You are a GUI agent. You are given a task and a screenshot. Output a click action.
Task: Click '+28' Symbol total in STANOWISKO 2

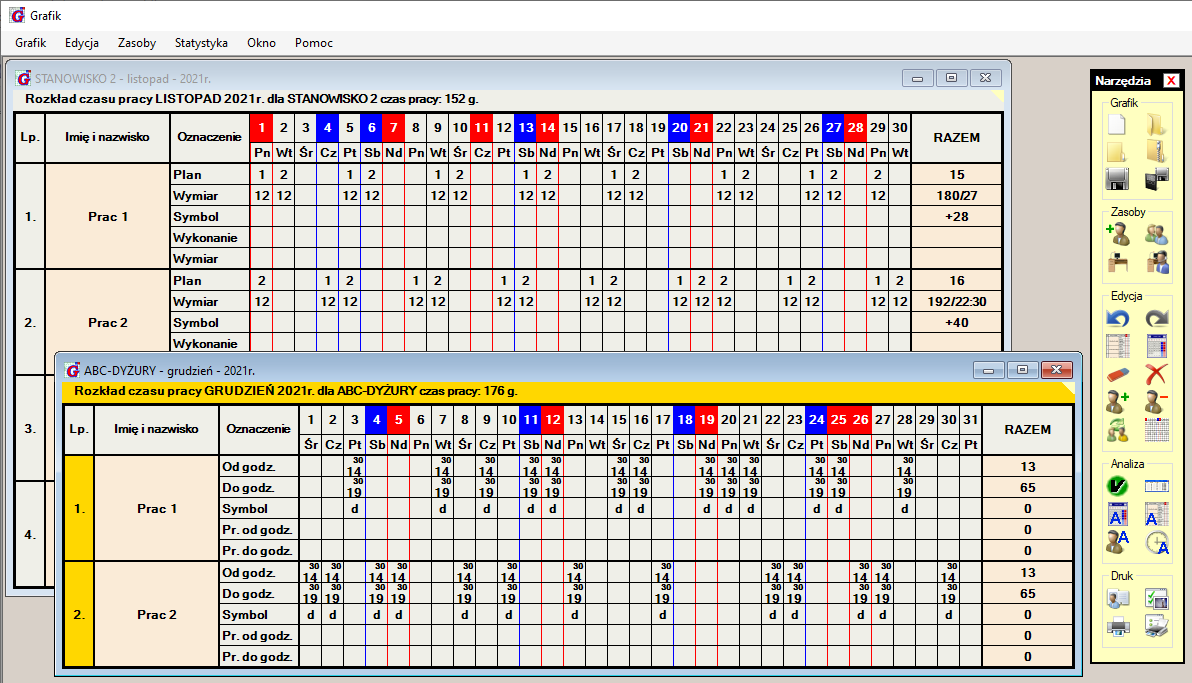(x=956, y=217)
